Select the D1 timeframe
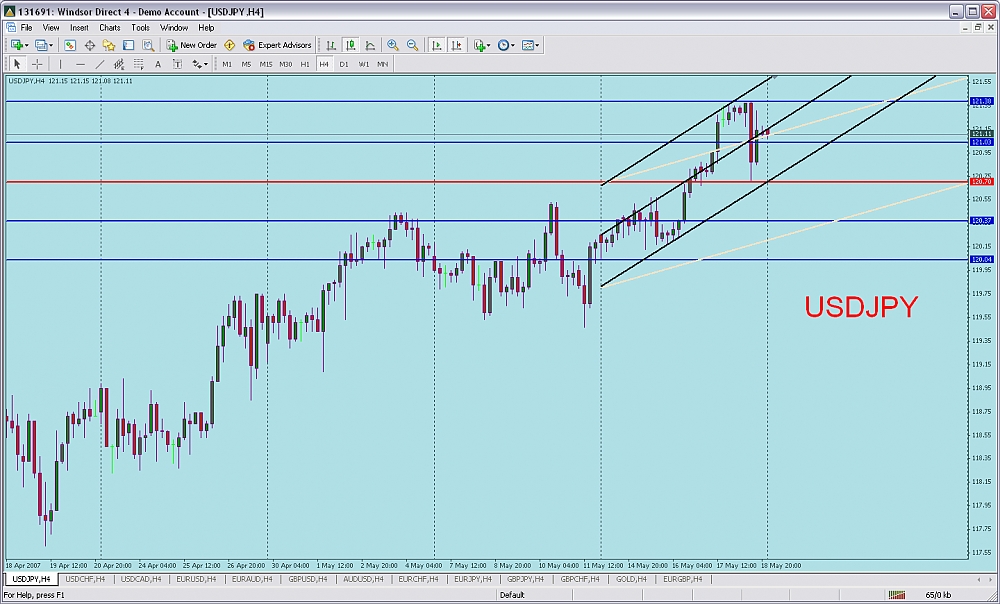The image size is (1000, 604). (343, 64)
